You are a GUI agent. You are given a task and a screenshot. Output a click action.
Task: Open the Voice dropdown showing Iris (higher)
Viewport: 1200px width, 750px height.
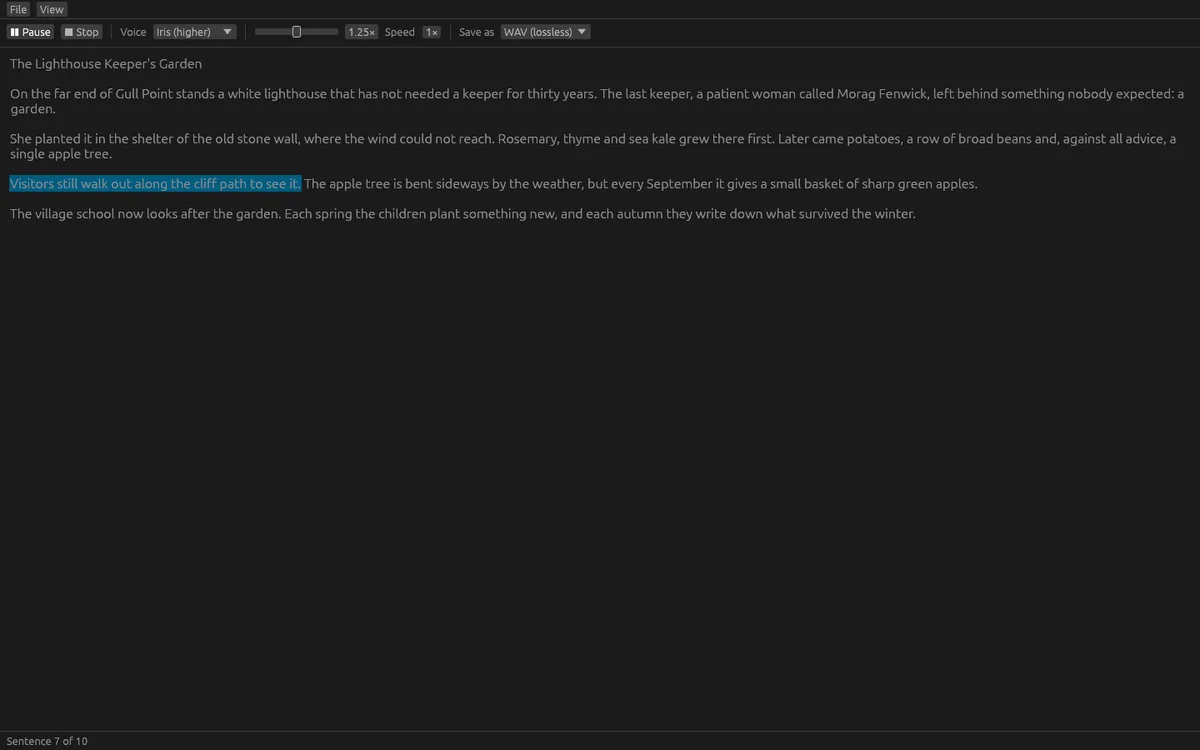click(x=195, y=32)
